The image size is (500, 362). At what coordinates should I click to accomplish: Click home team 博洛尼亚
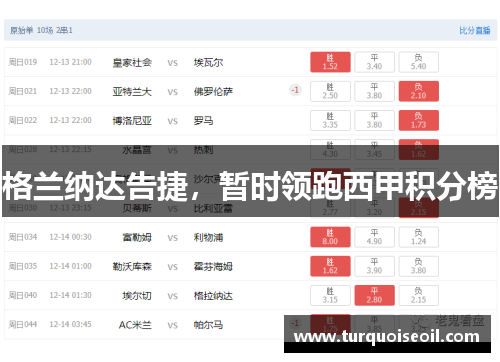(x=132, y=121)
